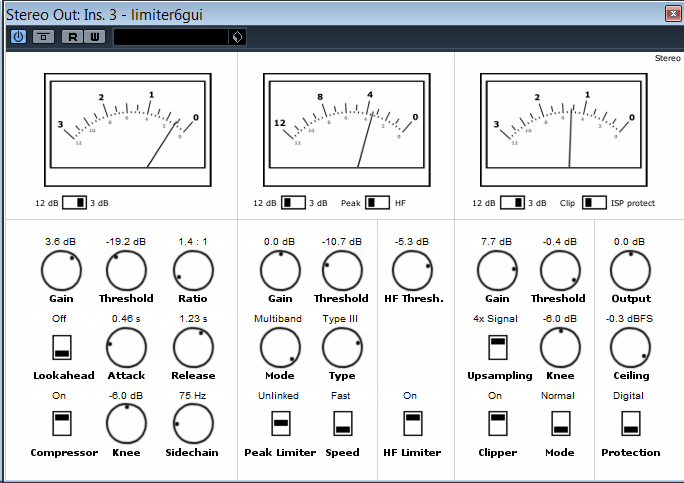
Task: Click the bypass effect icon
Action: click(44, 37)
